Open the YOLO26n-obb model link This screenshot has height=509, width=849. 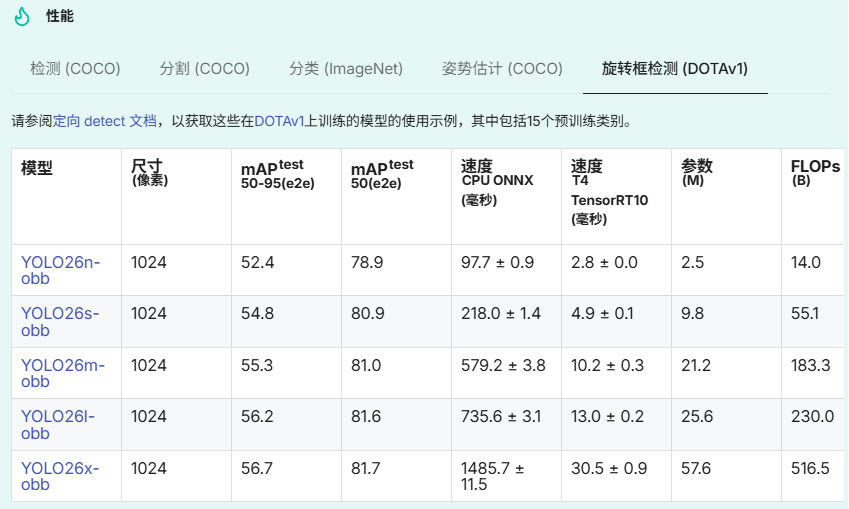[61, 270]
